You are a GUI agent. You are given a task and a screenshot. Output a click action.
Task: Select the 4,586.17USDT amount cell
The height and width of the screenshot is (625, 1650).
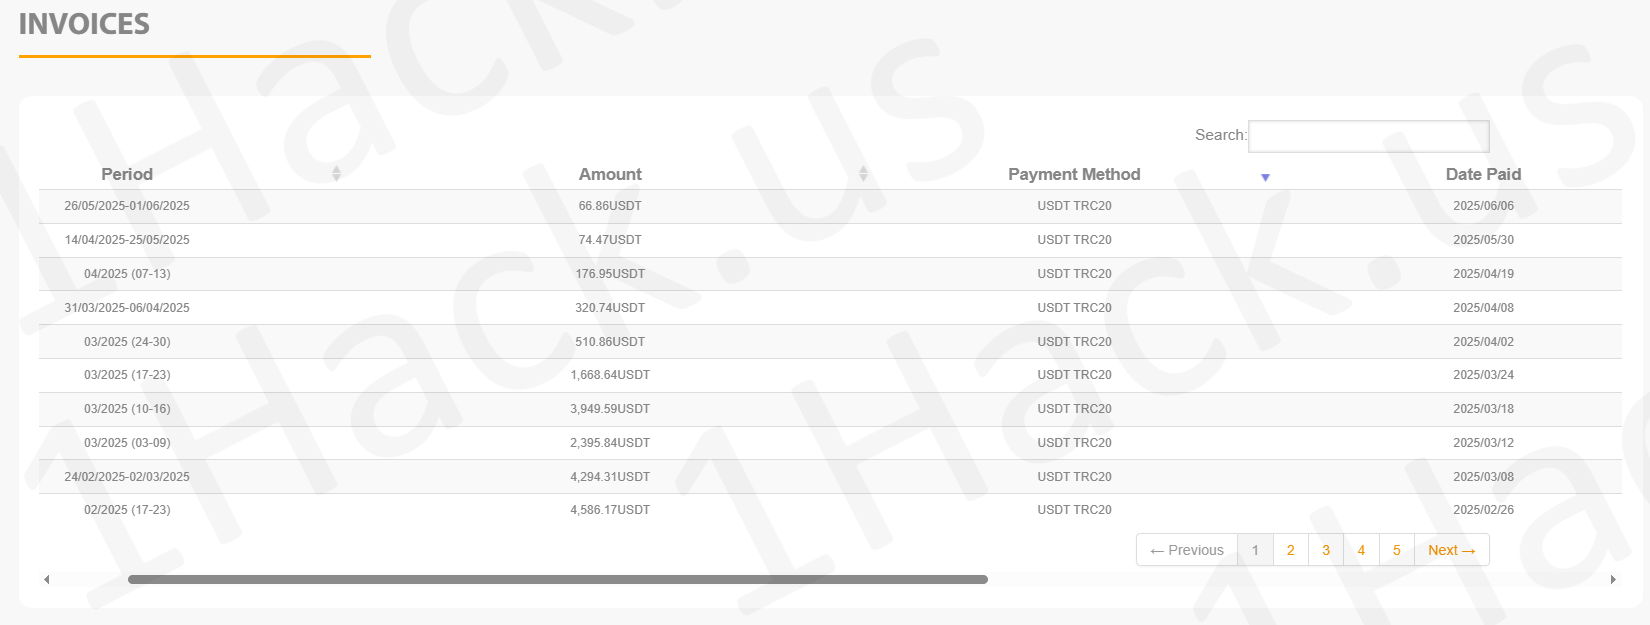click(x=610, y=510)
